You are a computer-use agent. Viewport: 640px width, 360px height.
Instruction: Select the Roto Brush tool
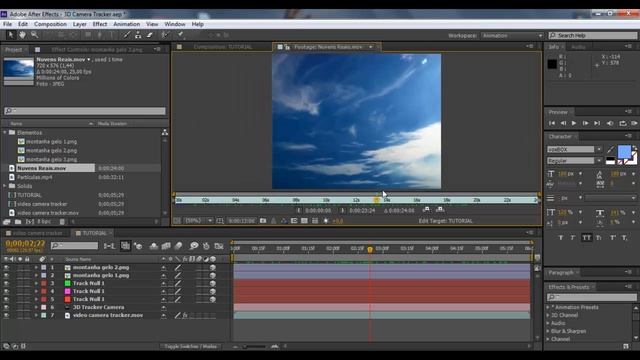click(x=165, y=35)
